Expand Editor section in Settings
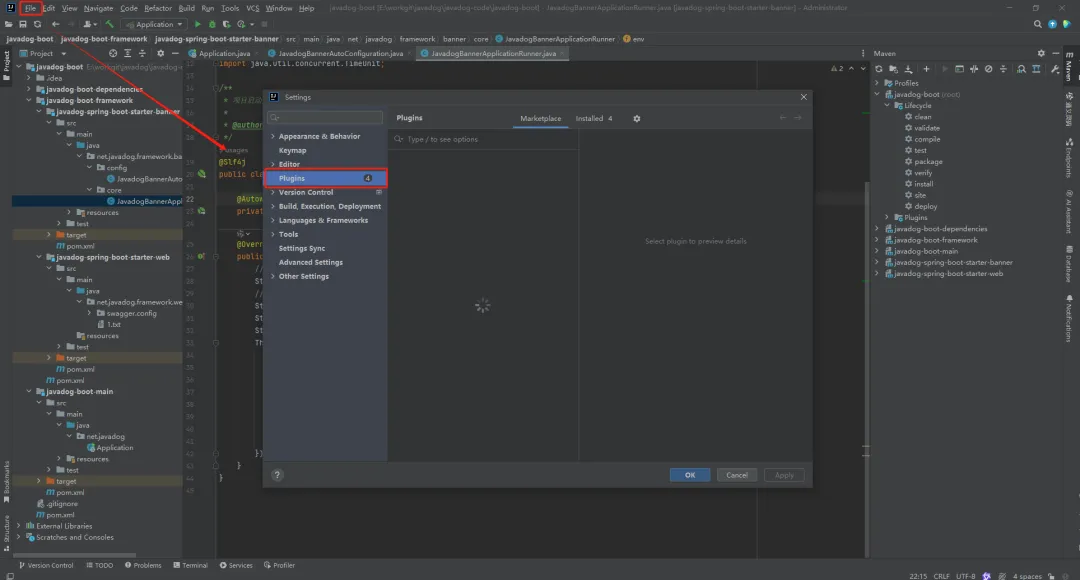 pos(273,164)
